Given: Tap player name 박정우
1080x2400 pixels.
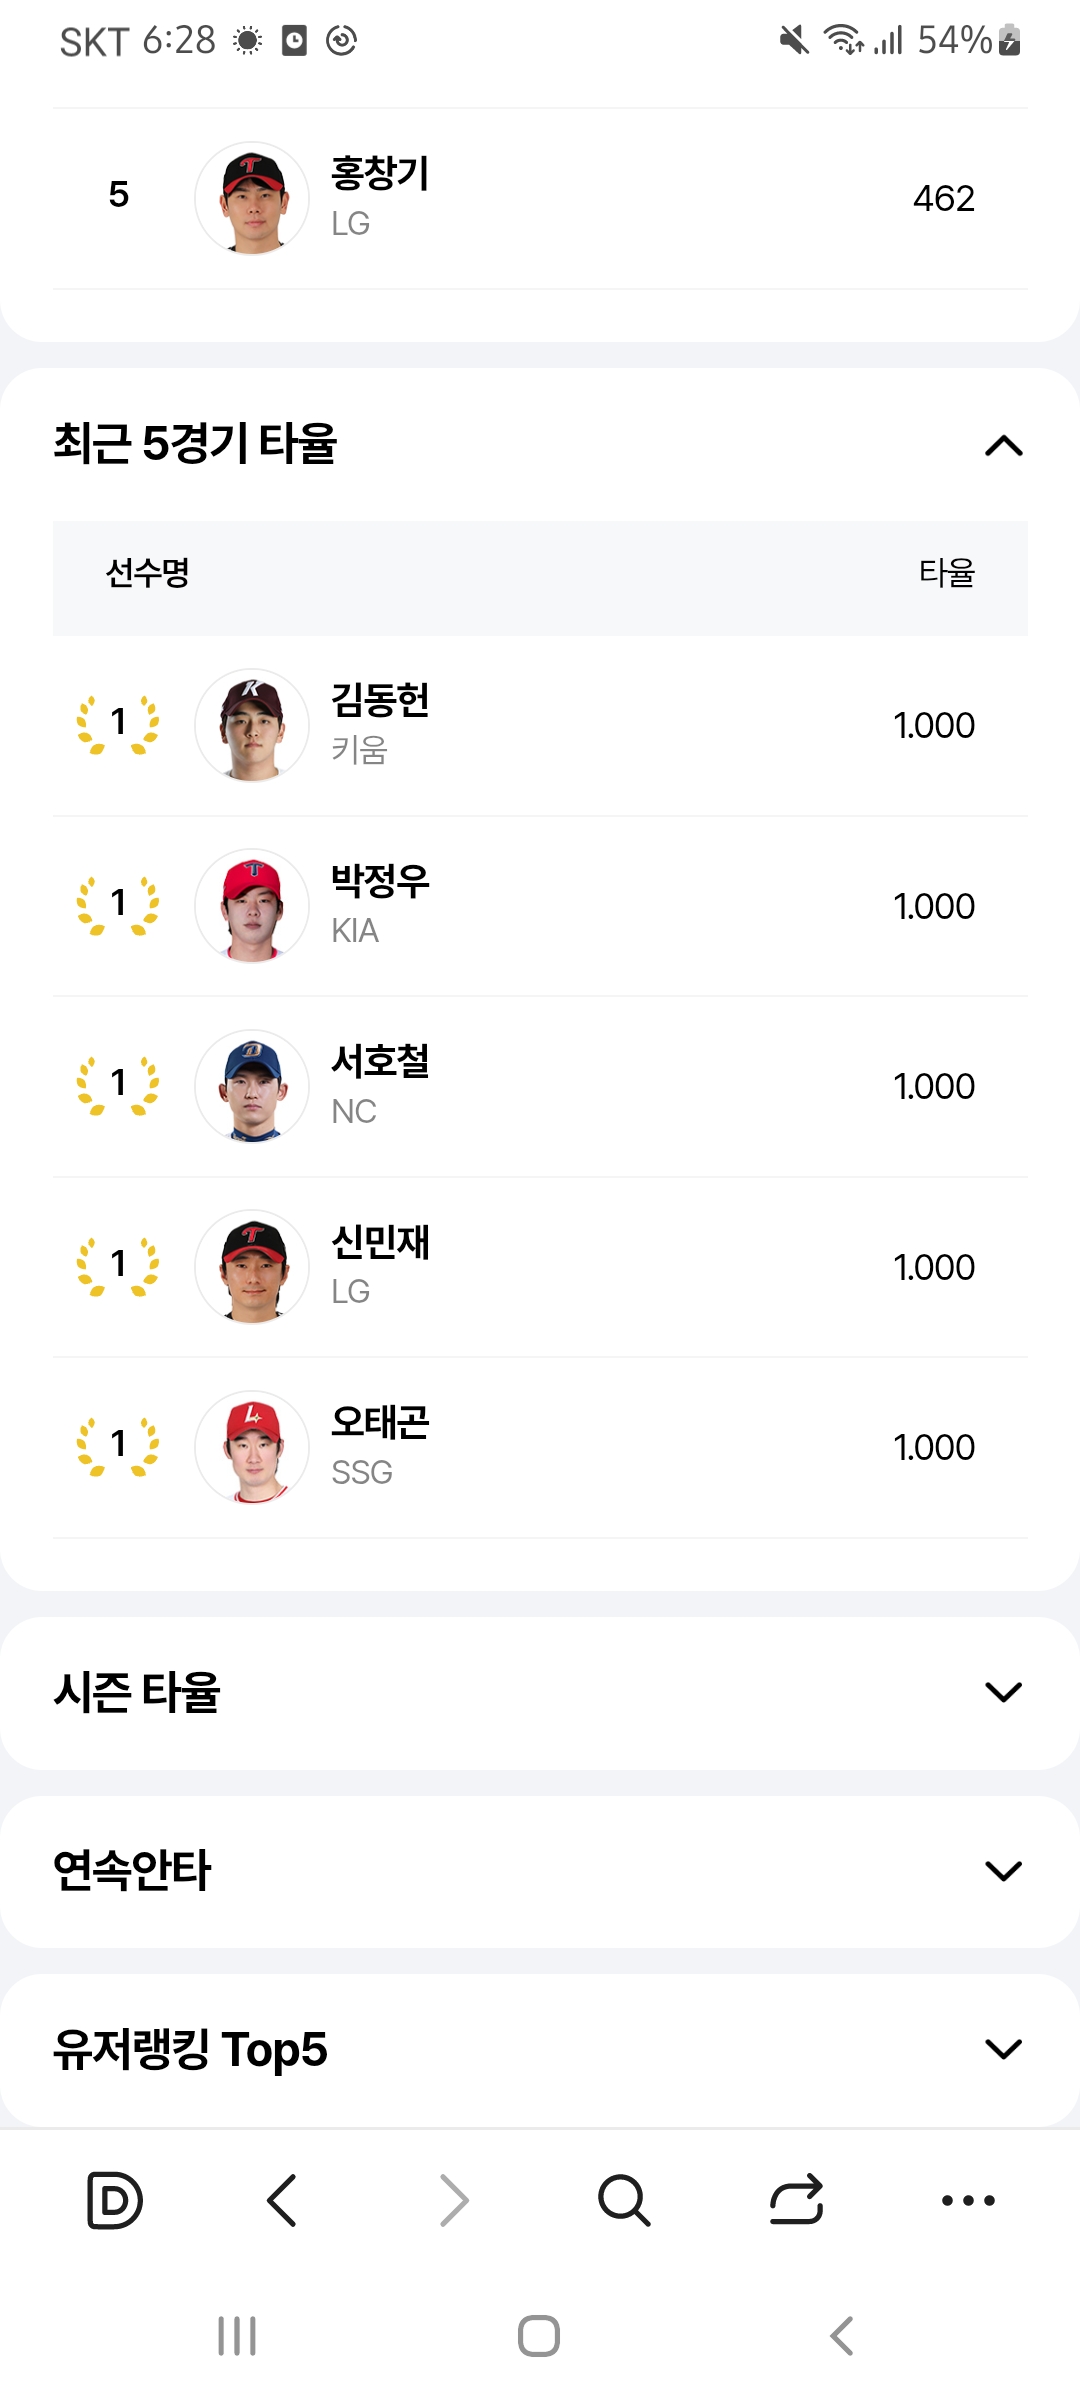Looking at the screenshot, I should coord(380,881).
